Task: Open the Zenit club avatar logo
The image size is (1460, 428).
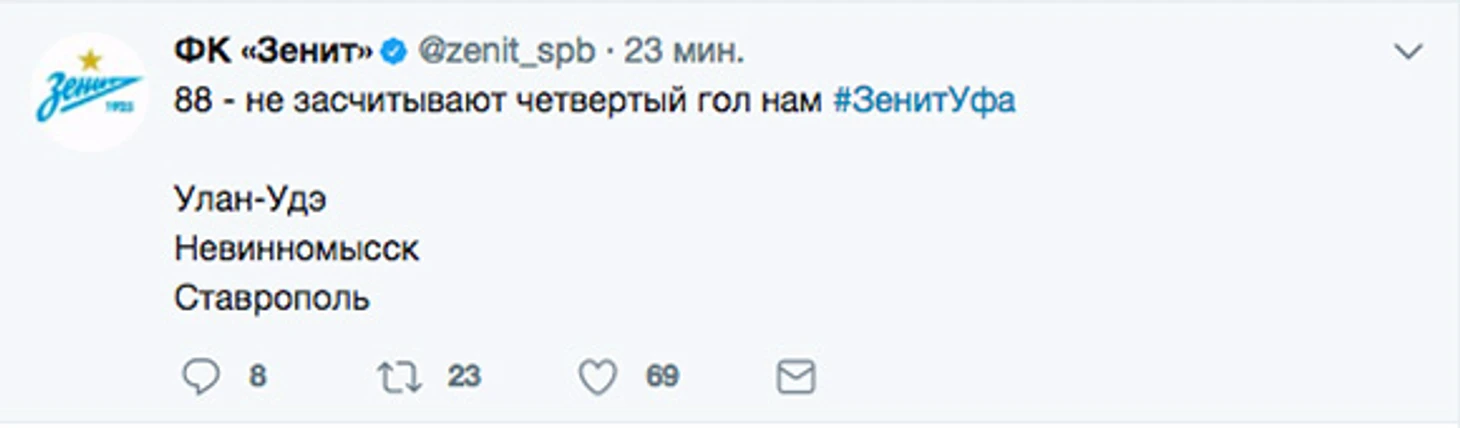Action: pos(89,92)
